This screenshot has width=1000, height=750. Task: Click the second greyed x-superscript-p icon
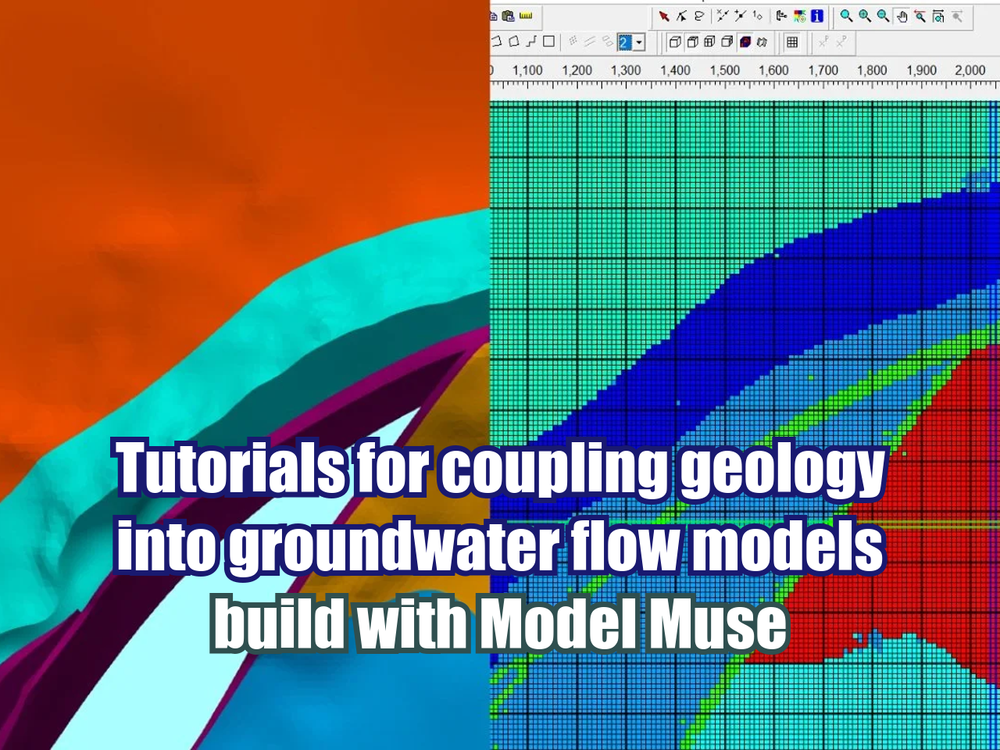pos(841,42)
